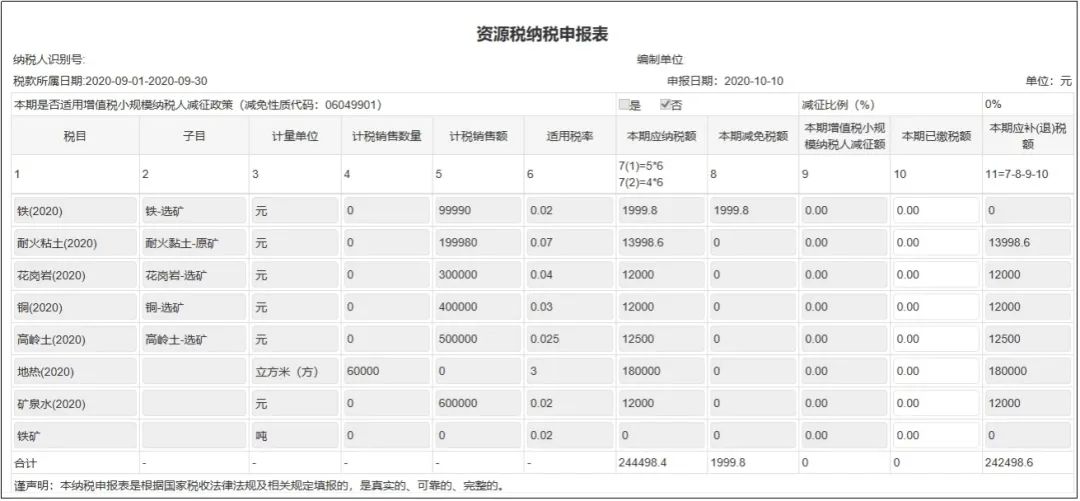Viewport: 1080px width, 501px height.
Task: Click sales amount 500000 cell
Action: pyautogui.click(x=478, y=339)
